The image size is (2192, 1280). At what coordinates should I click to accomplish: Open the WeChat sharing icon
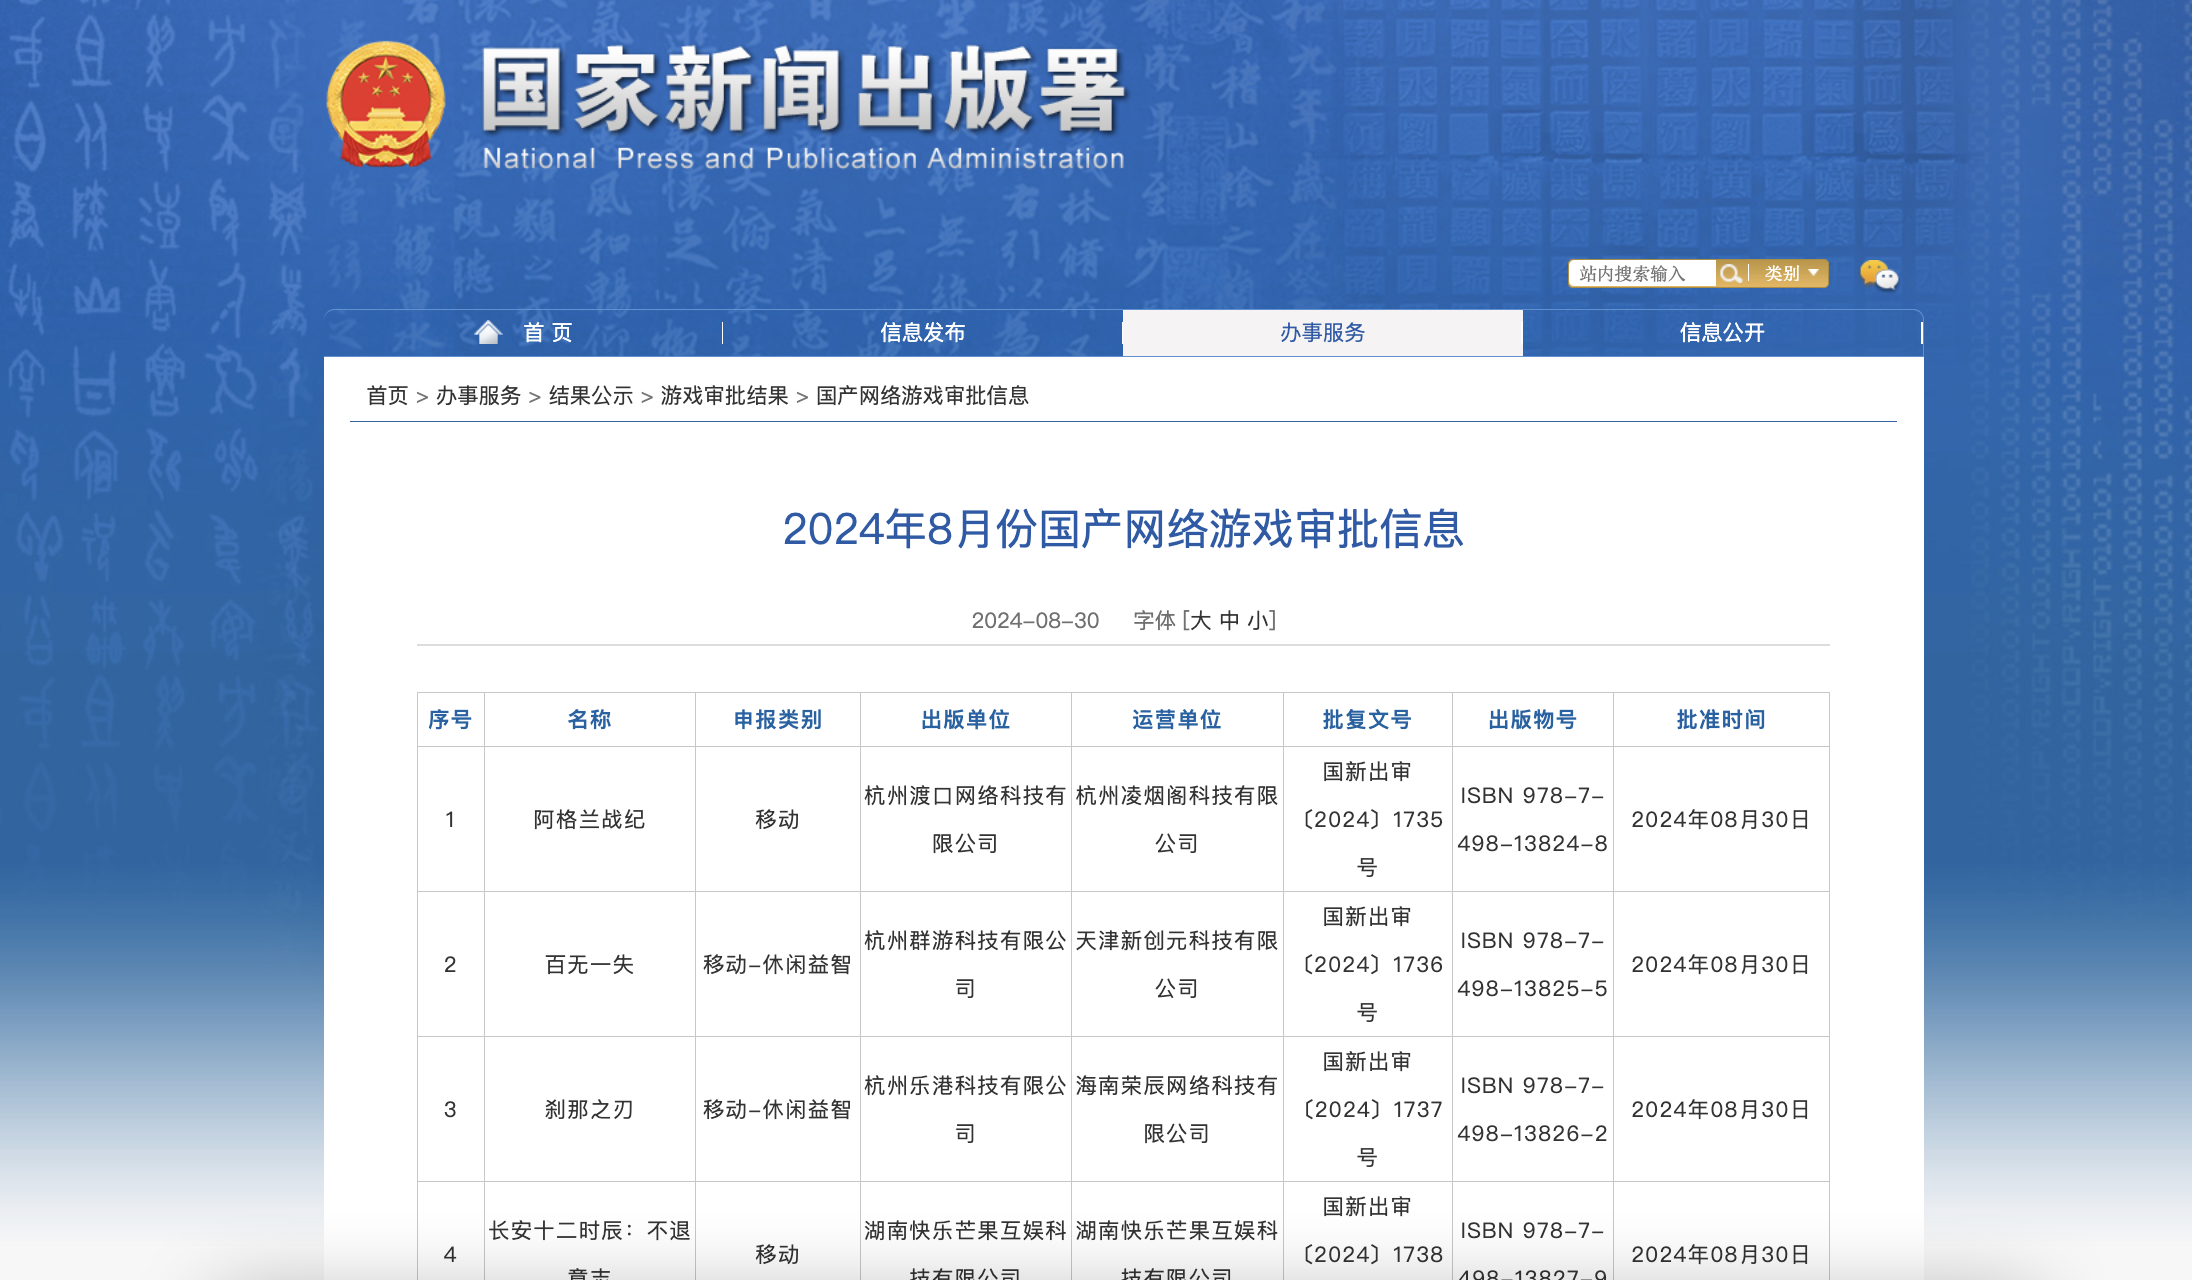tap(1881, 277)
